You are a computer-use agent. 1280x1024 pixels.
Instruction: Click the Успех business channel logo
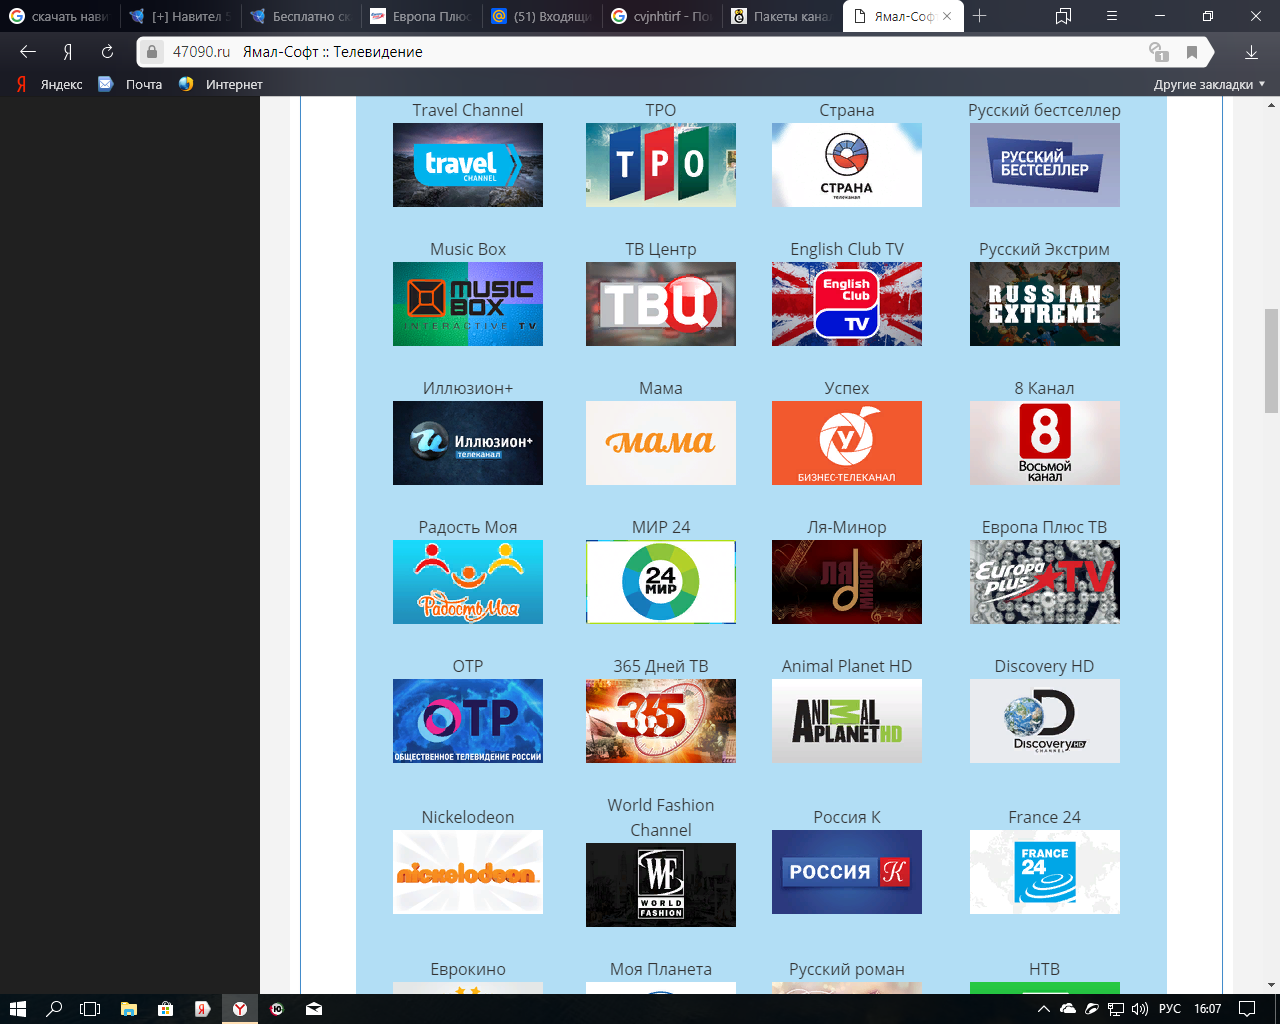pos(847,443)
